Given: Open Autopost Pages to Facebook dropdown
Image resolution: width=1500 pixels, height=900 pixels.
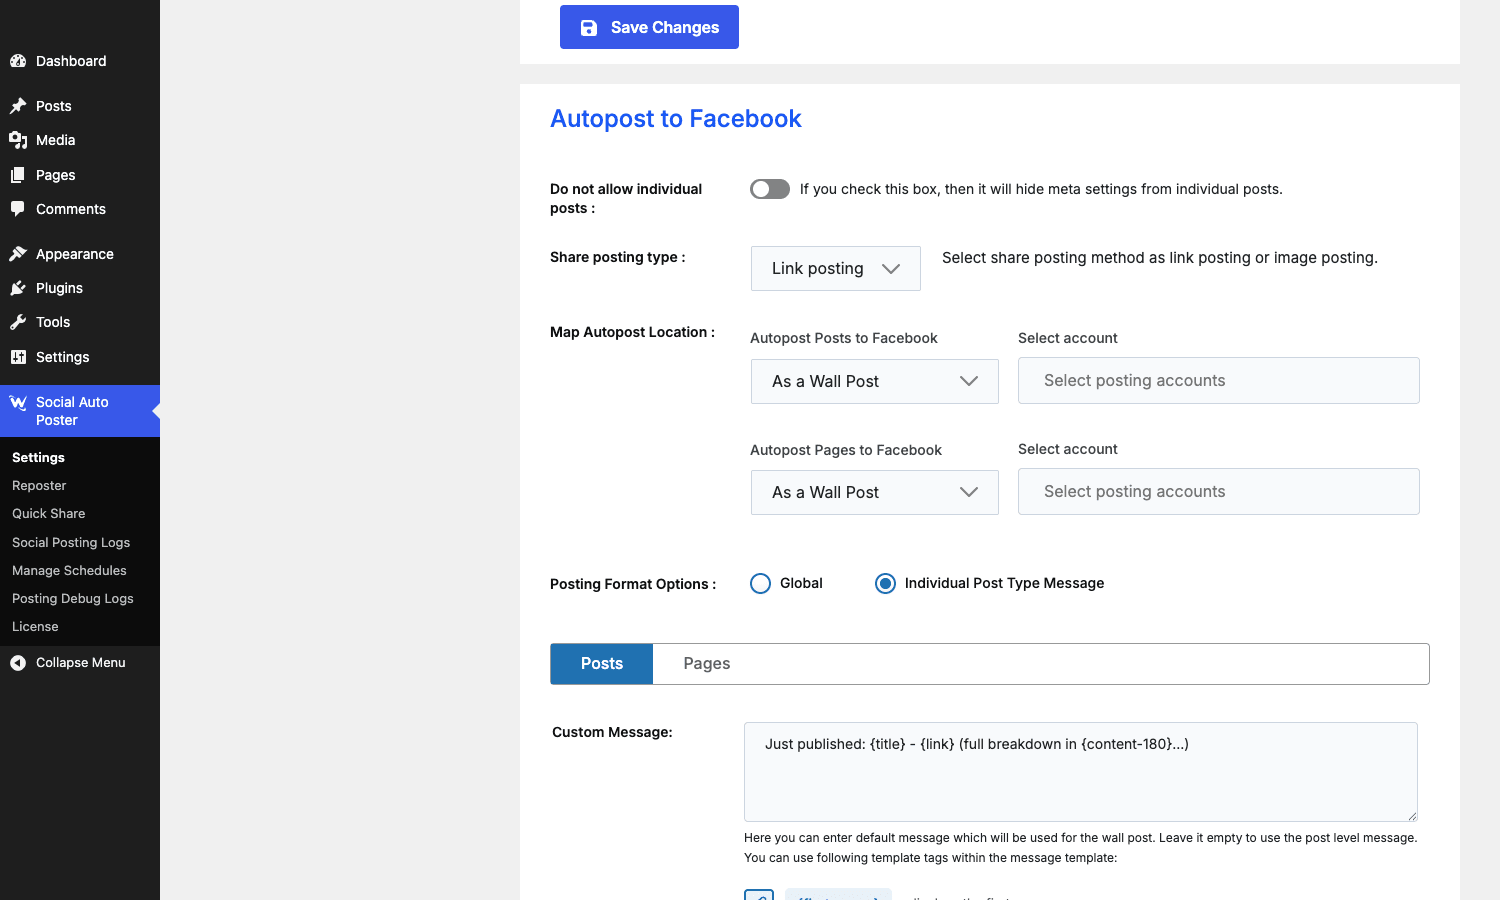Looking at the screenshot, I should click(x=875, y=492).
